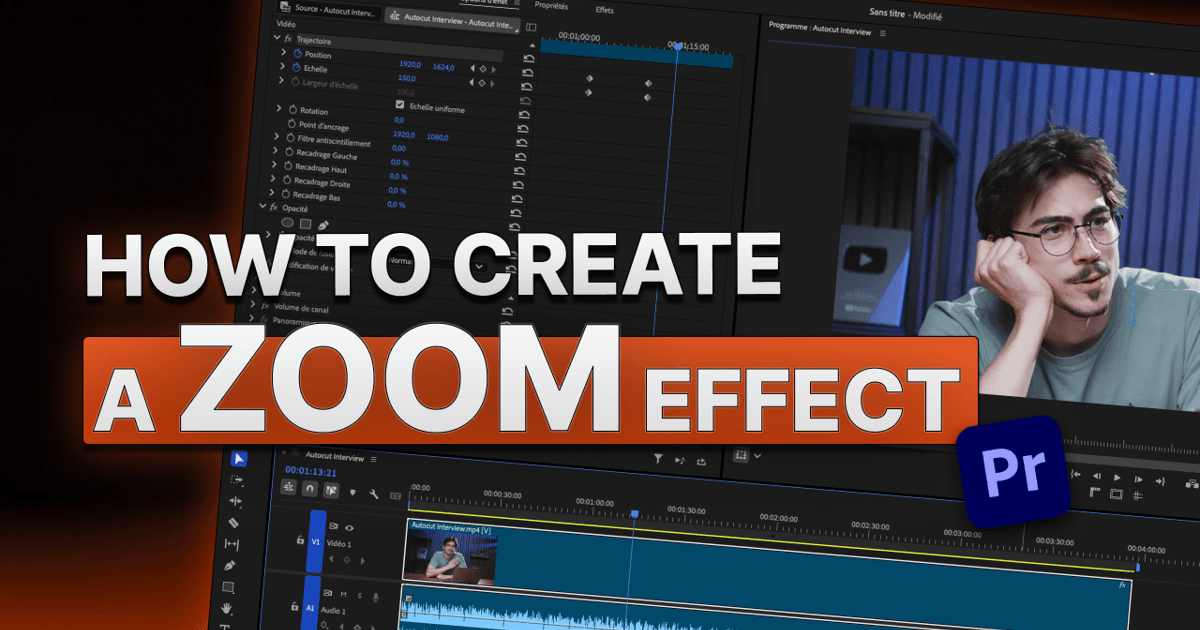
Task: Select the Hand tool in the tools panel
Action: click(229, 607)
